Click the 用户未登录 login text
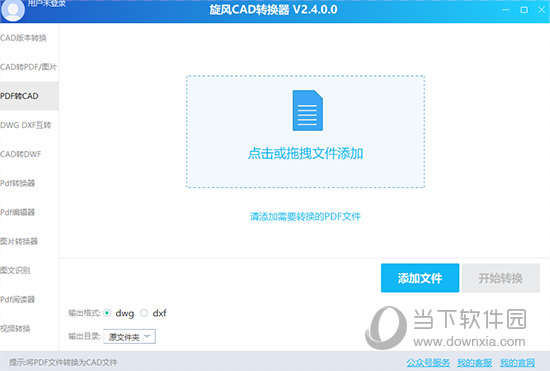This screenshot has width=550, height=371. (47, 4)
